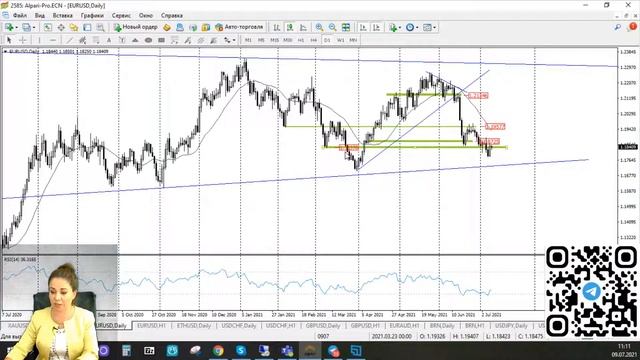Viewport: 640px width, 360px height.
Task: Open the red notification badge icon
Action: [632, 27]
